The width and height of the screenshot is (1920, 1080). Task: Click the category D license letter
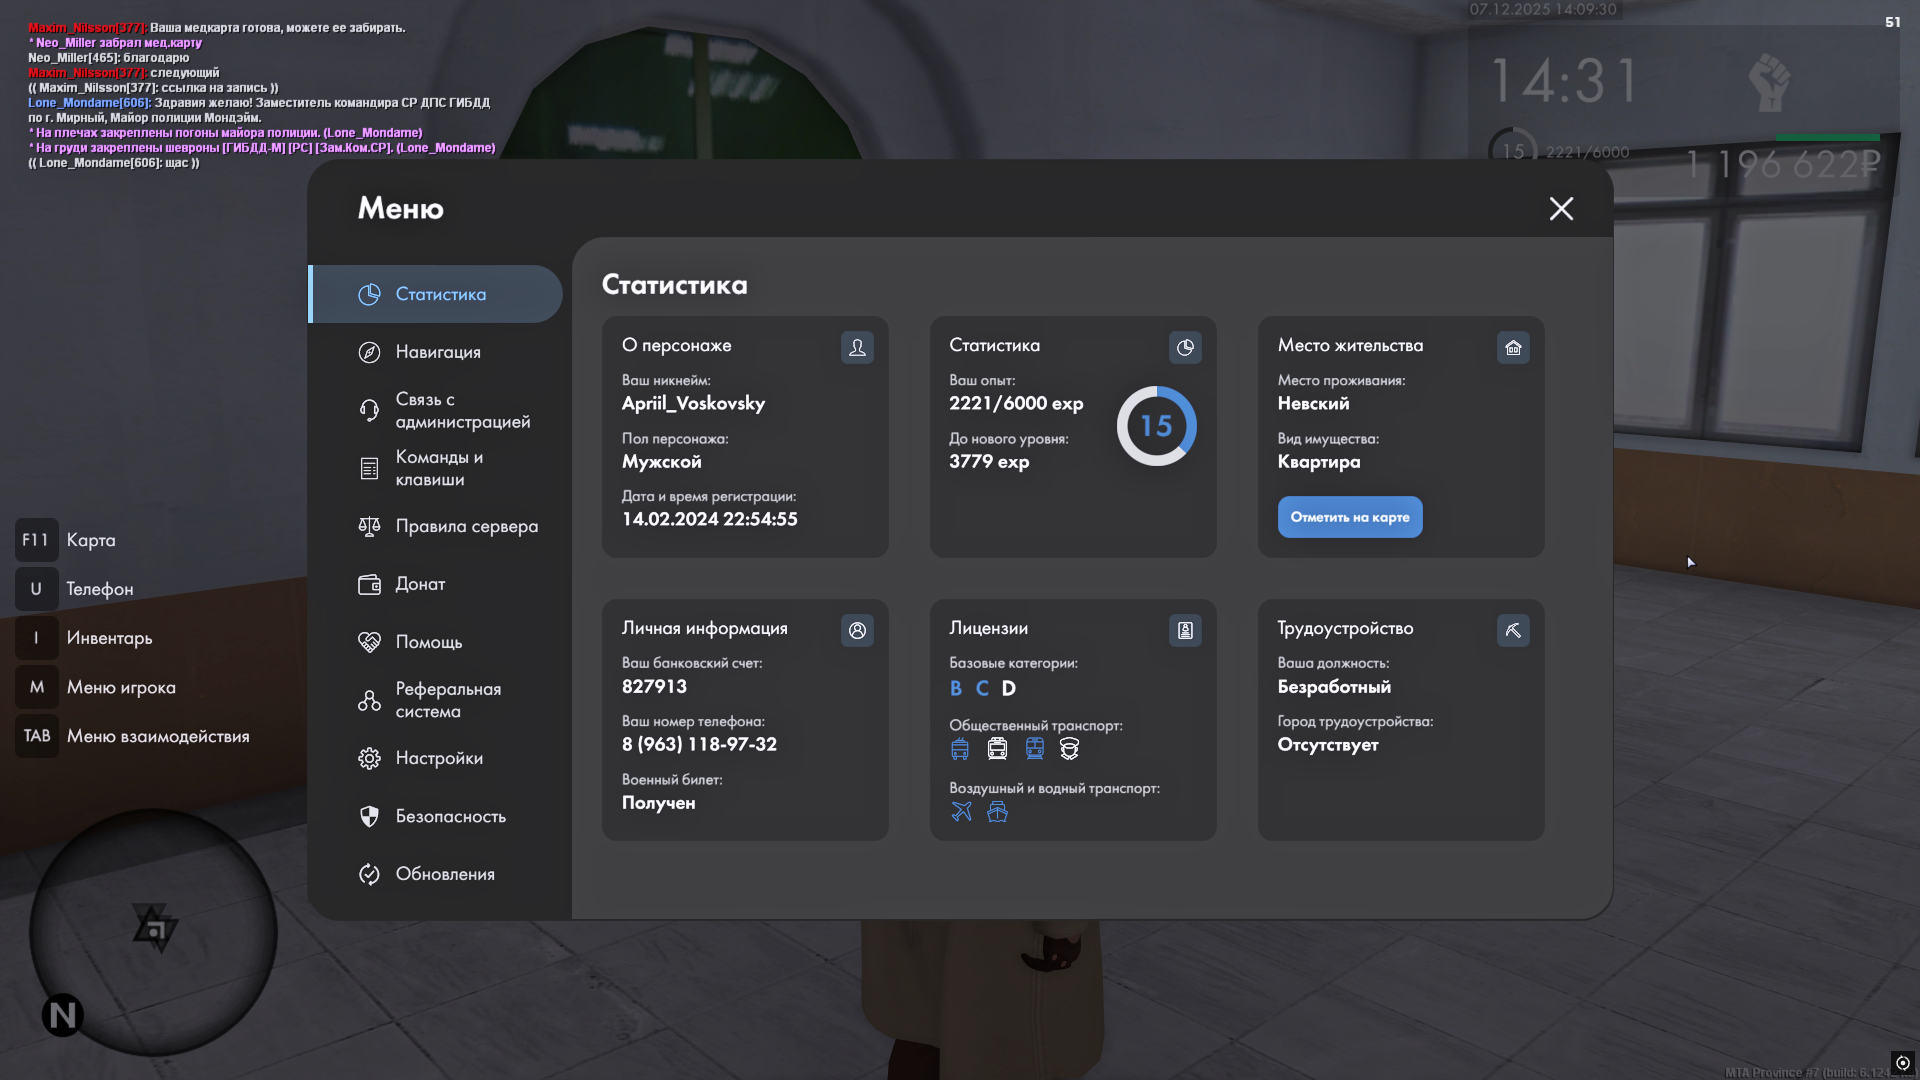point(1008,688)
